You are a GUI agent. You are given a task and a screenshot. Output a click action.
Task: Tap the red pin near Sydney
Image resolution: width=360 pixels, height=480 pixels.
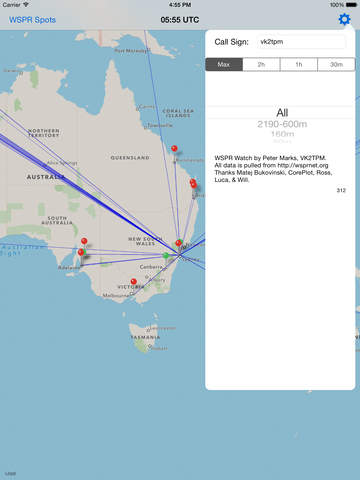[179, 243]
